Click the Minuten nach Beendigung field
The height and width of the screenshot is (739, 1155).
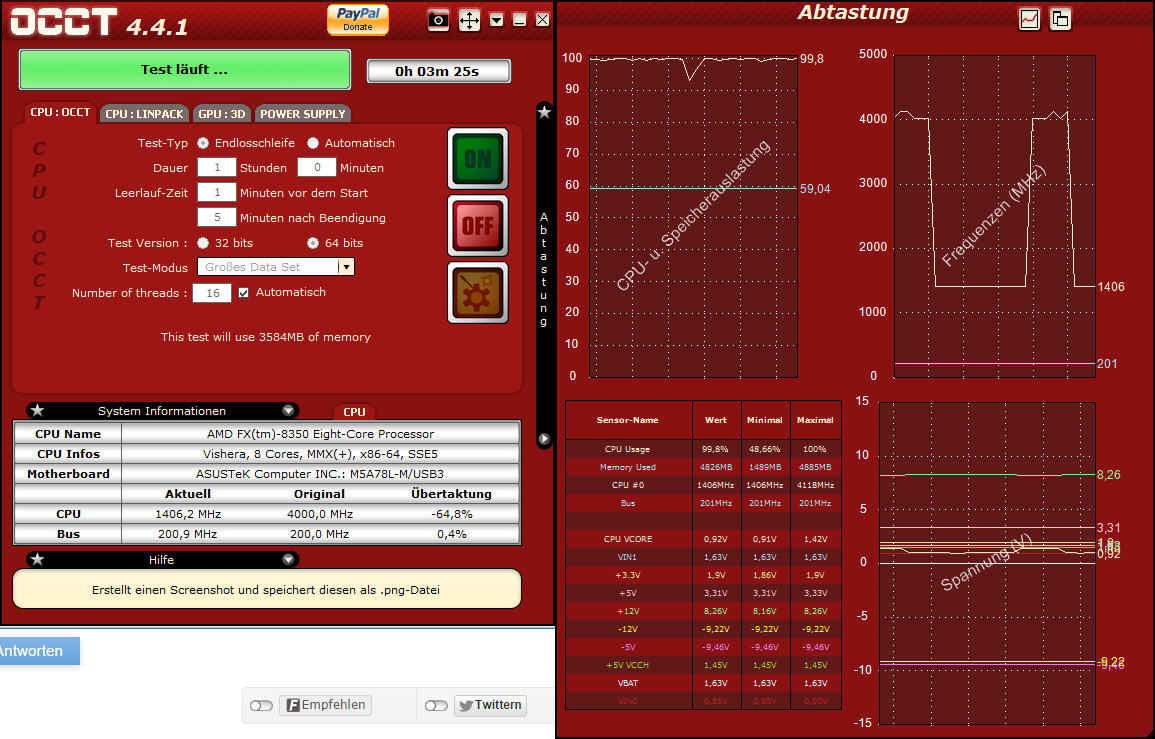(x=217, y=217)
